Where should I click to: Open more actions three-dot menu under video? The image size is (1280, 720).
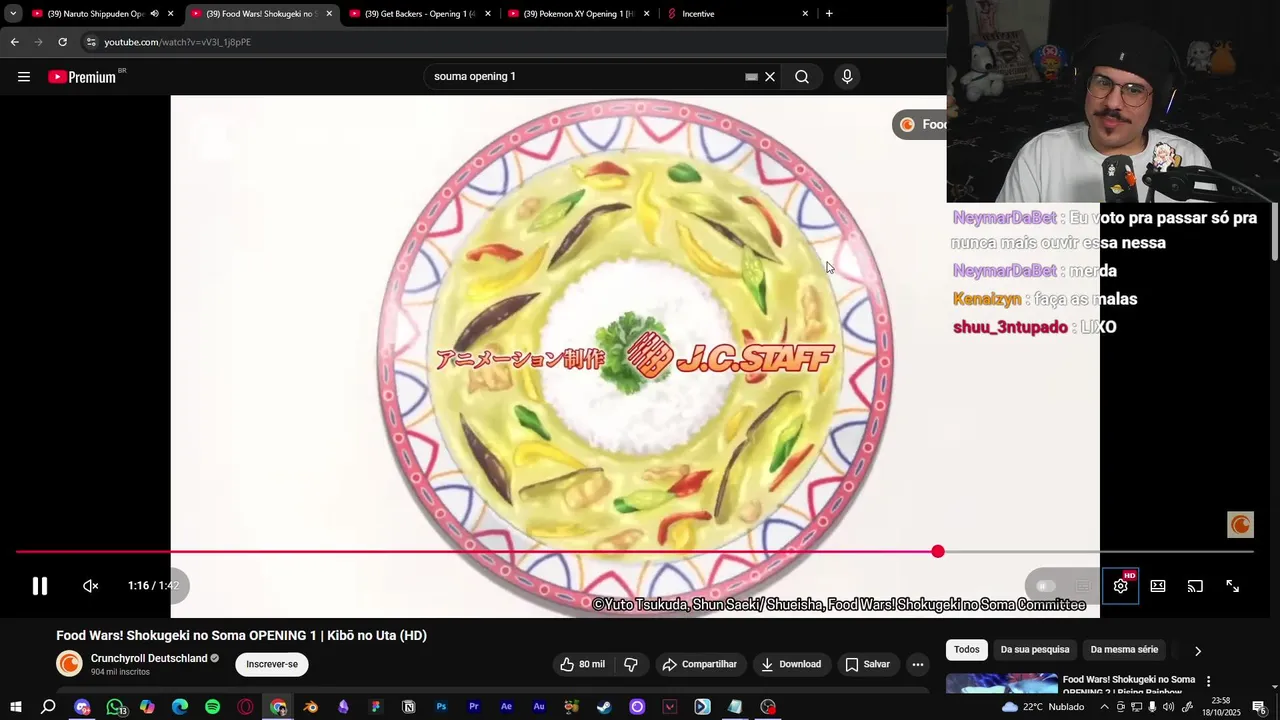point(918,664)
